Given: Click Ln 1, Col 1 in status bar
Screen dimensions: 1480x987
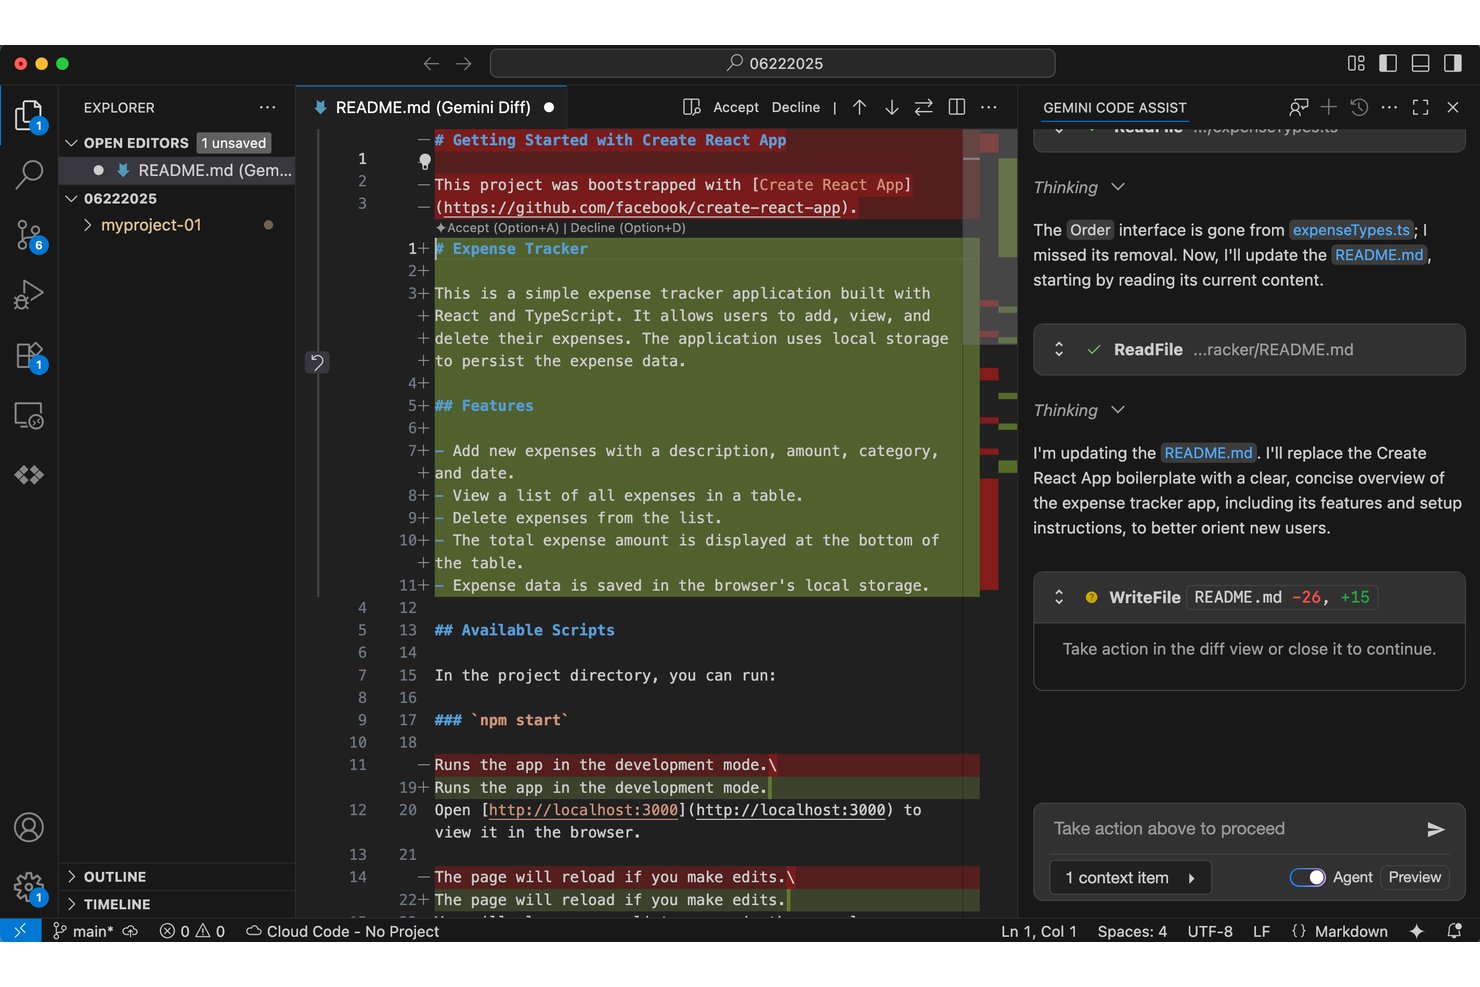Looking at the screenshot, I should click(x=1039, y=931).
